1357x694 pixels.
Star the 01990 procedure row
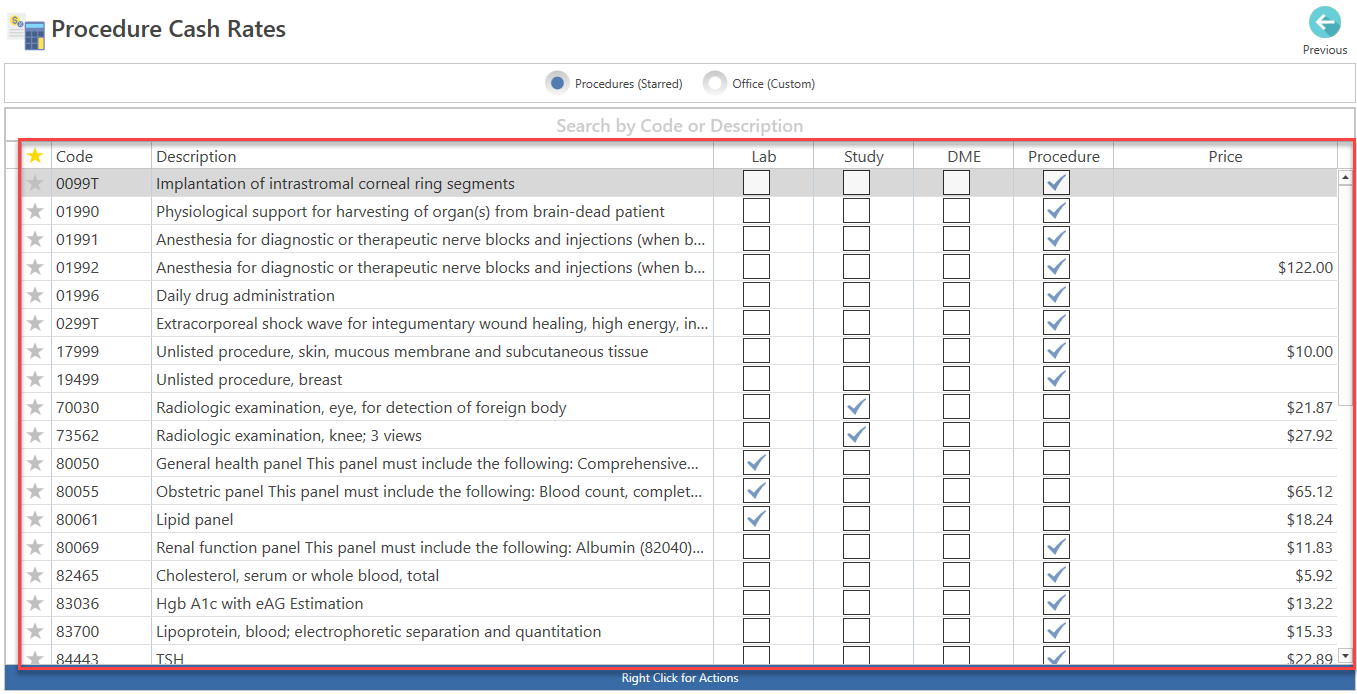coord(36,212)
